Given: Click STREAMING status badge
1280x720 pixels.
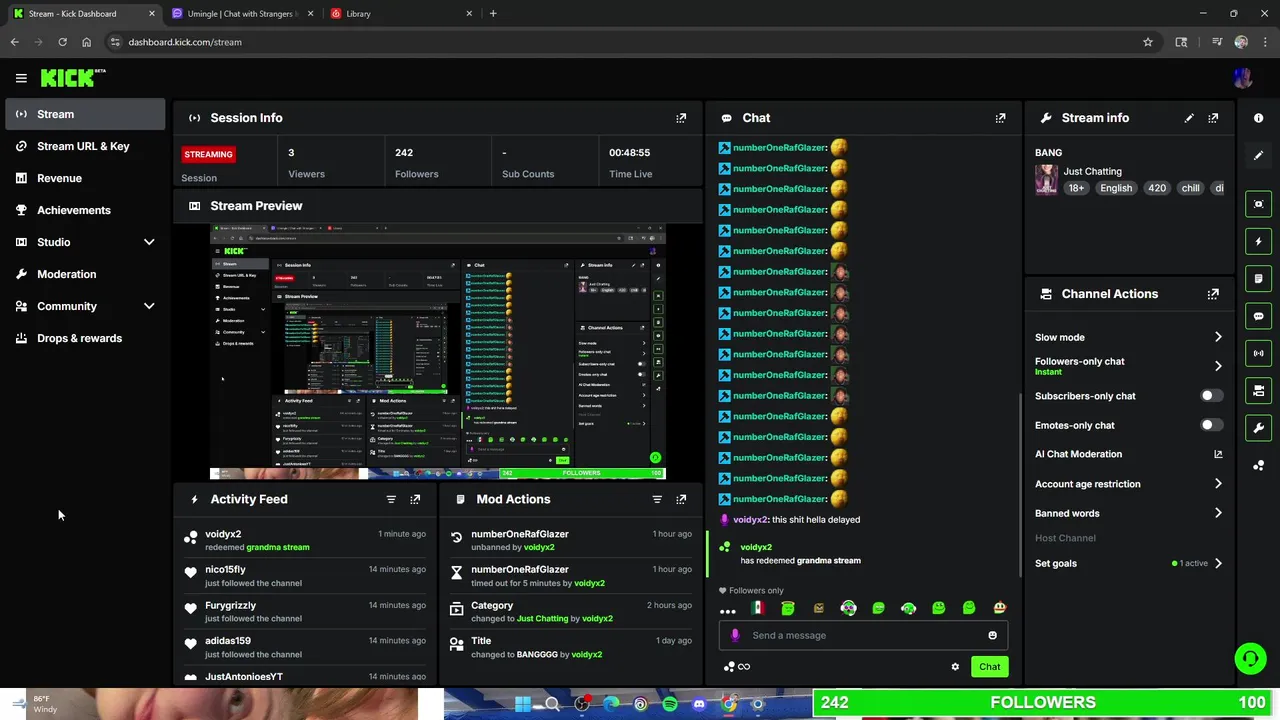Looking at the screenshot, I should pos(208,154).
